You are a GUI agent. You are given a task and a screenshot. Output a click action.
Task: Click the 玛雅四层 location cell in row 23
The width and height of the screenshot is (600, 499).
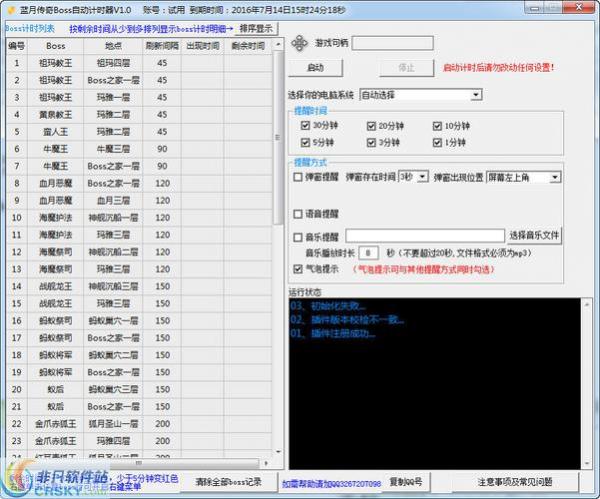(x=113, y=441)
